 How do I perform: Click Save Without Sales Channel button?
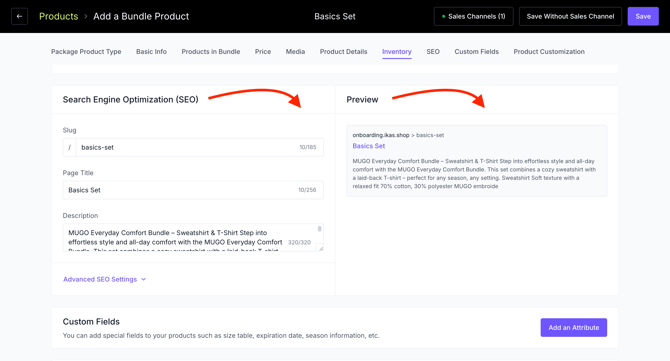click(x=570, y=16)
